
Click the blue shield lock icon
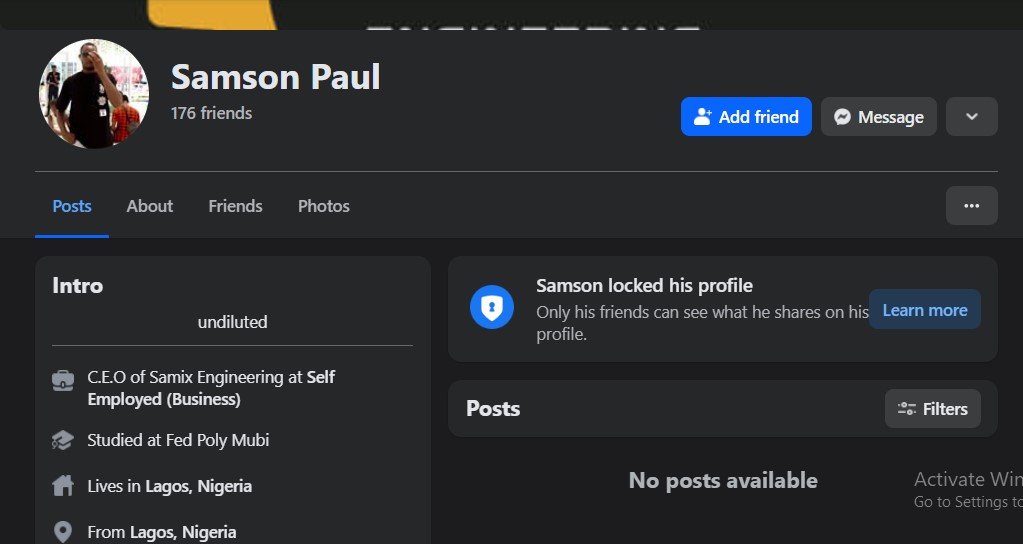492,309
